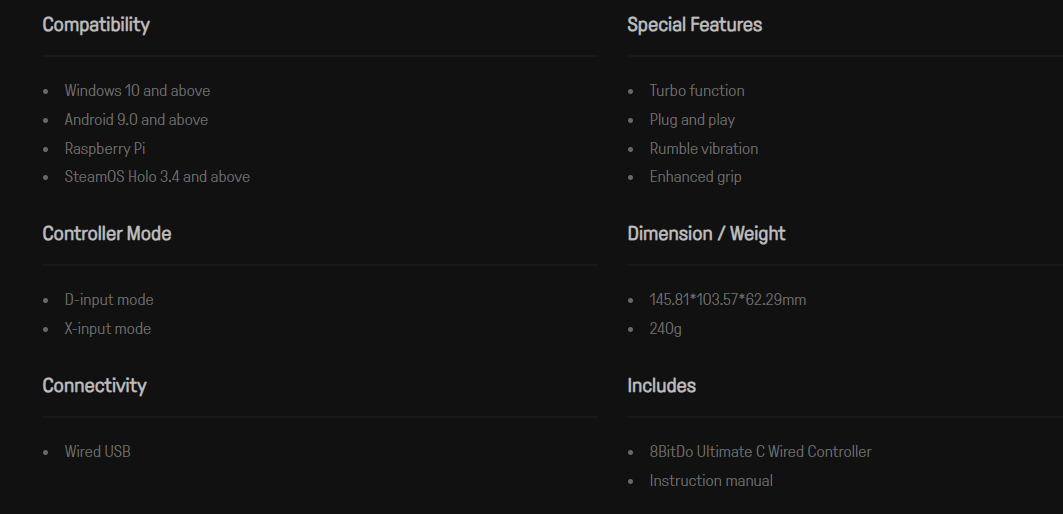This screenshot has height=514, width=1063.
Task: Click the Rumble vibration entry
Action: coord(704,149)
